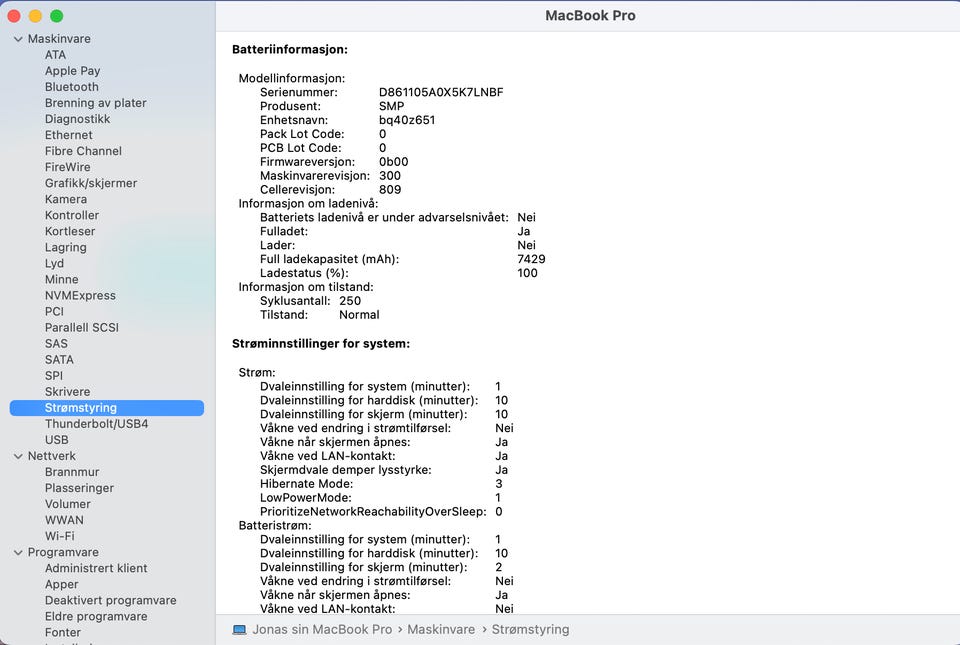Select Volumer in the sidebar
This screenshot has height=645, width=960.
point(67,504)
